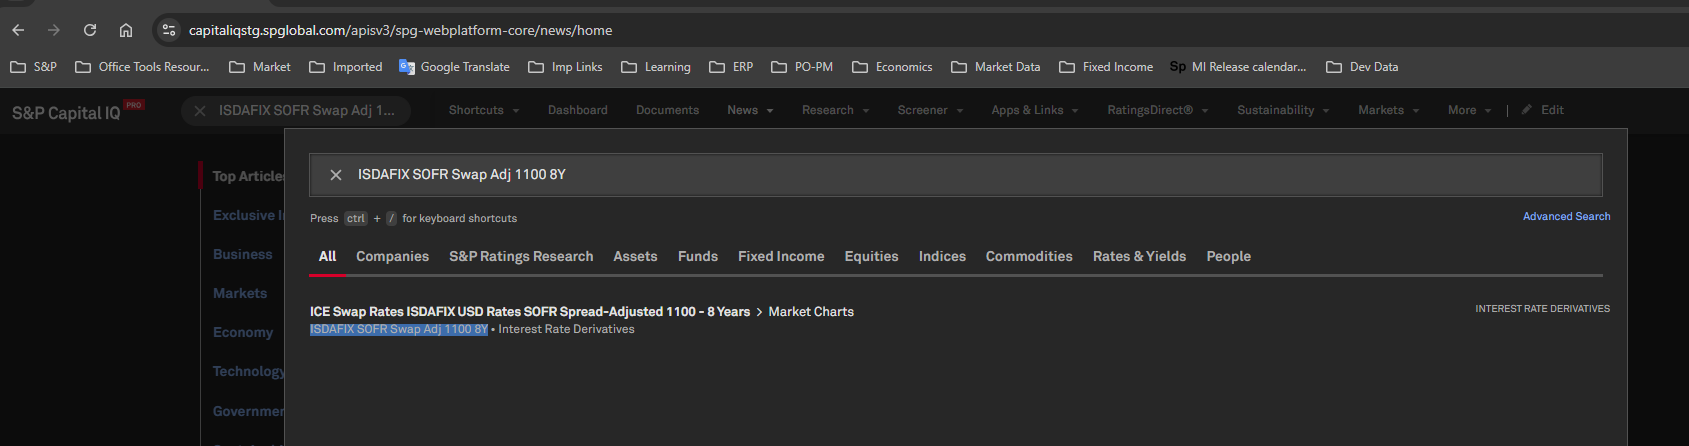The image size is (1689, 446).
Task: Open the Dashboard menu item
Action: click(x=578, y=110)
